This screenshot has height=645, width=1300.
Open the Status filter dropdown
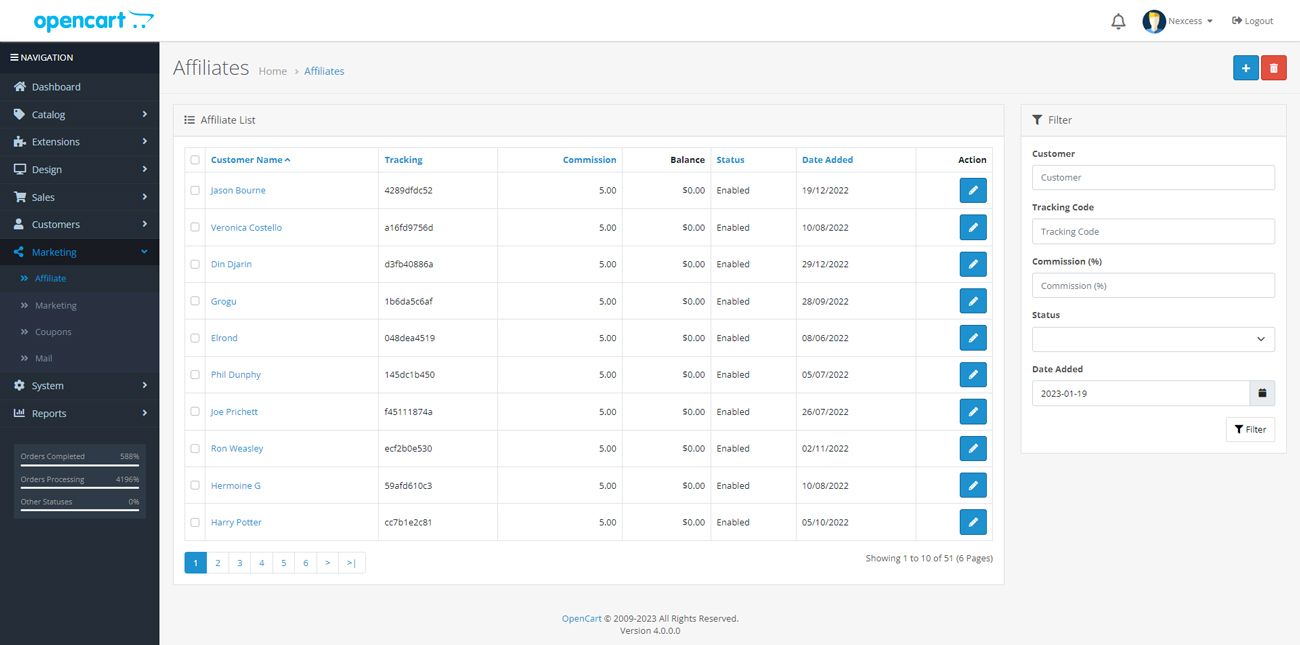1152,338
